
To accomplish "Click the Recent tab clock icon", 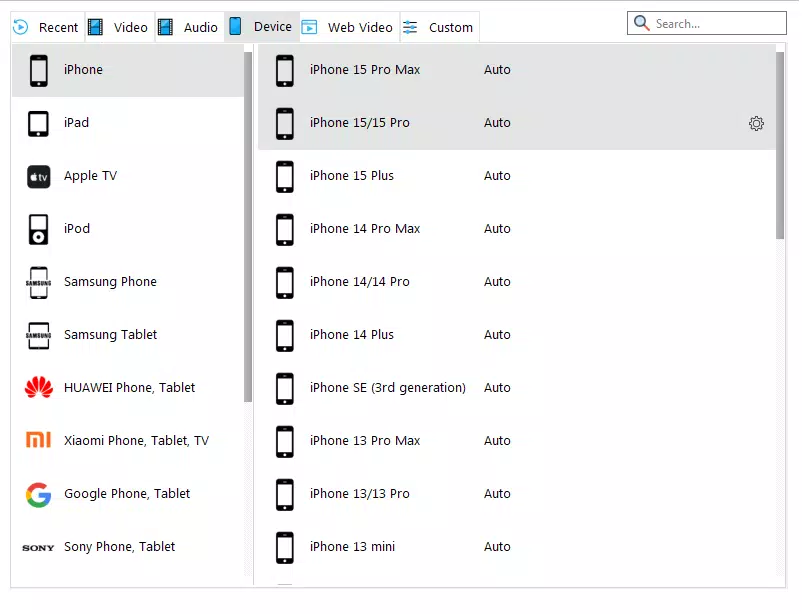I will tap(20, 27).
